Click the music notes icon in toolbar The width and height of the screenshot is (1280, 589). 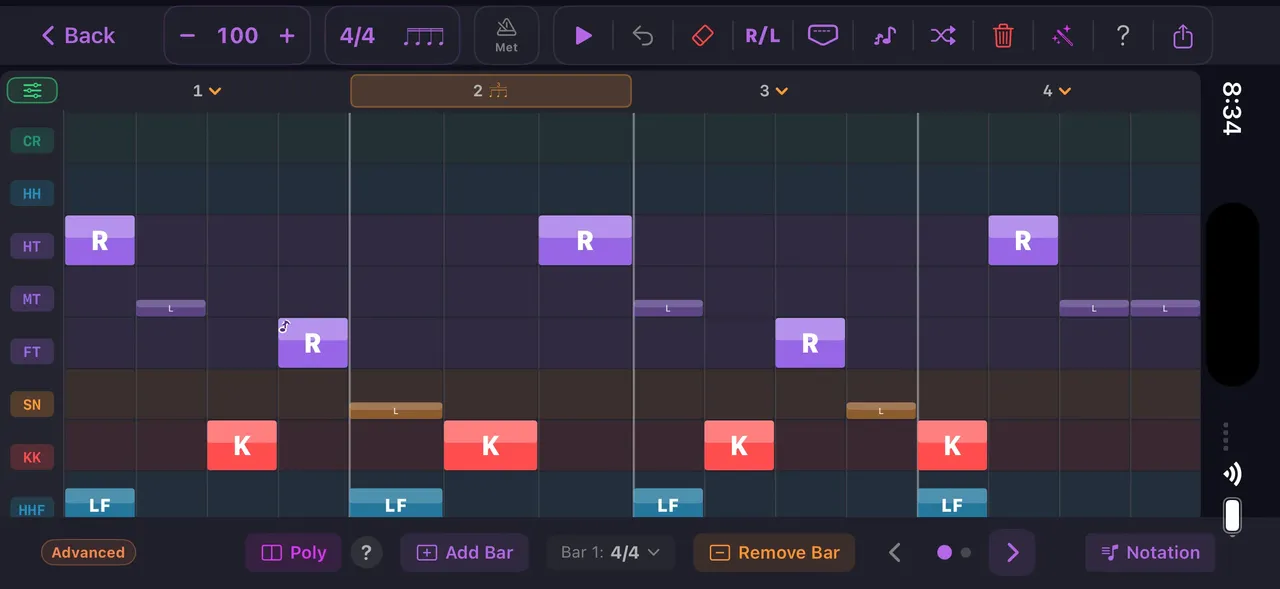pos(883,36)
